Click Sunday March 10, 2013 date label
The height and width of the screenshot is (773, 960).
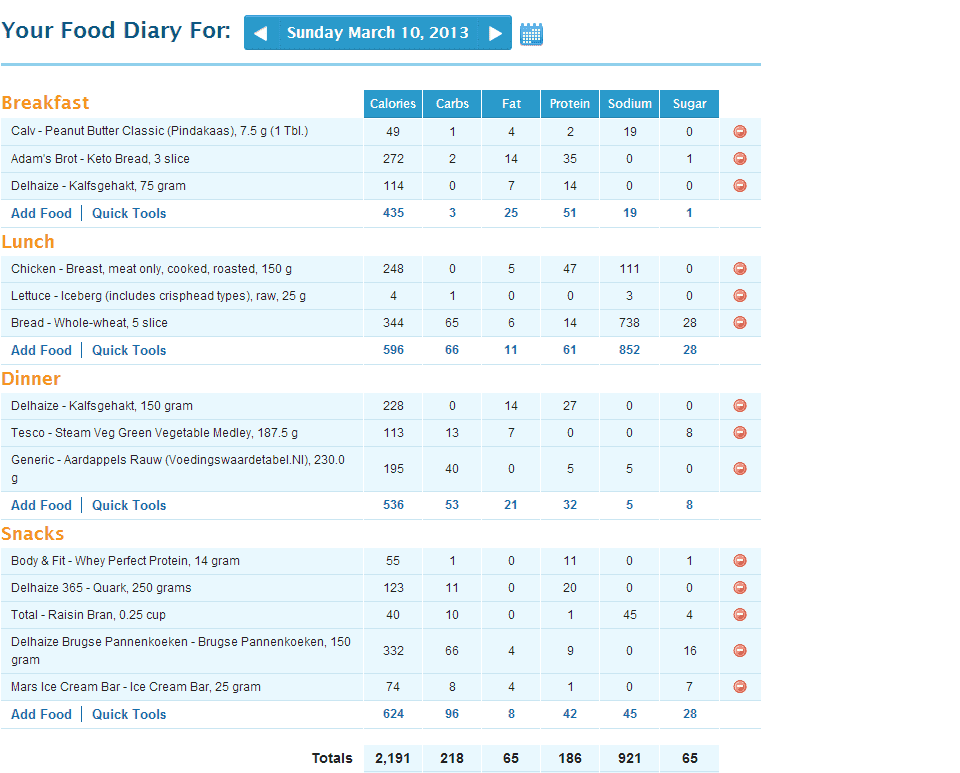click(x=377, y=33)
